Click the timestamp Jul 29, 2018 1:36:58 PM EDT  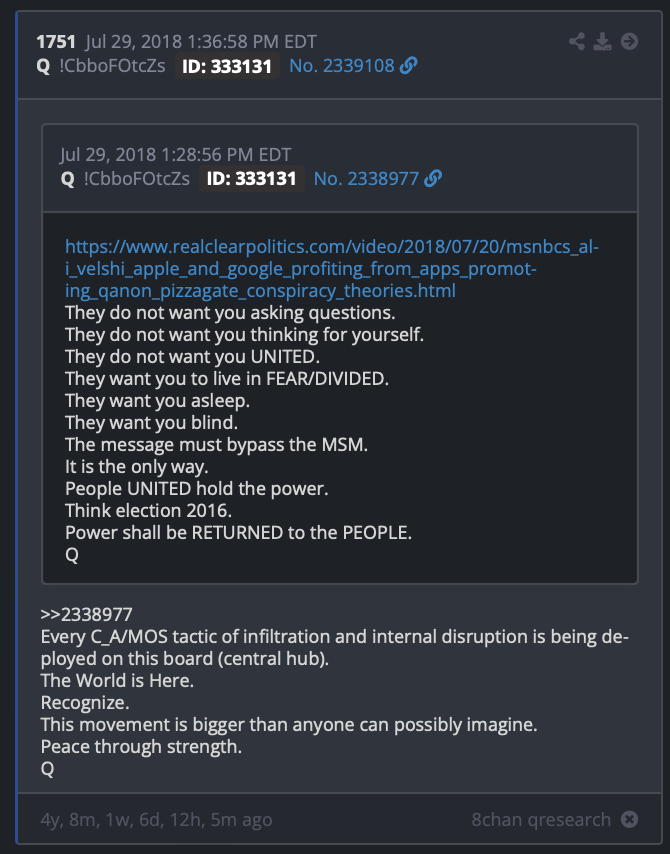pos(201,42)
